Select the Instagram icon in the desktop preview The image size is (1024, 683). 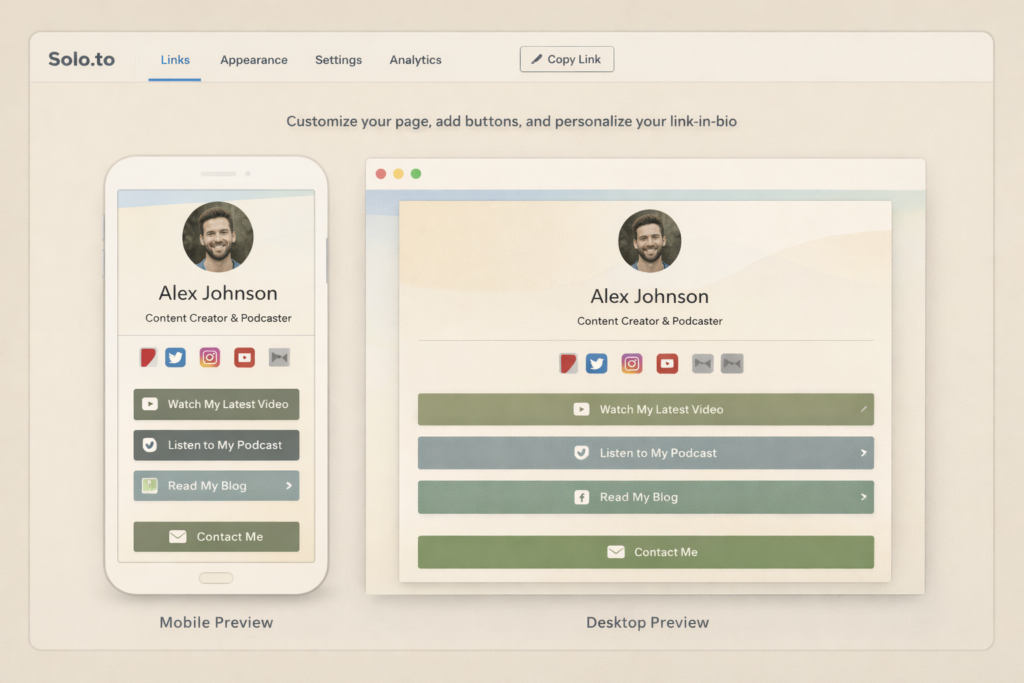click(631, 363)
